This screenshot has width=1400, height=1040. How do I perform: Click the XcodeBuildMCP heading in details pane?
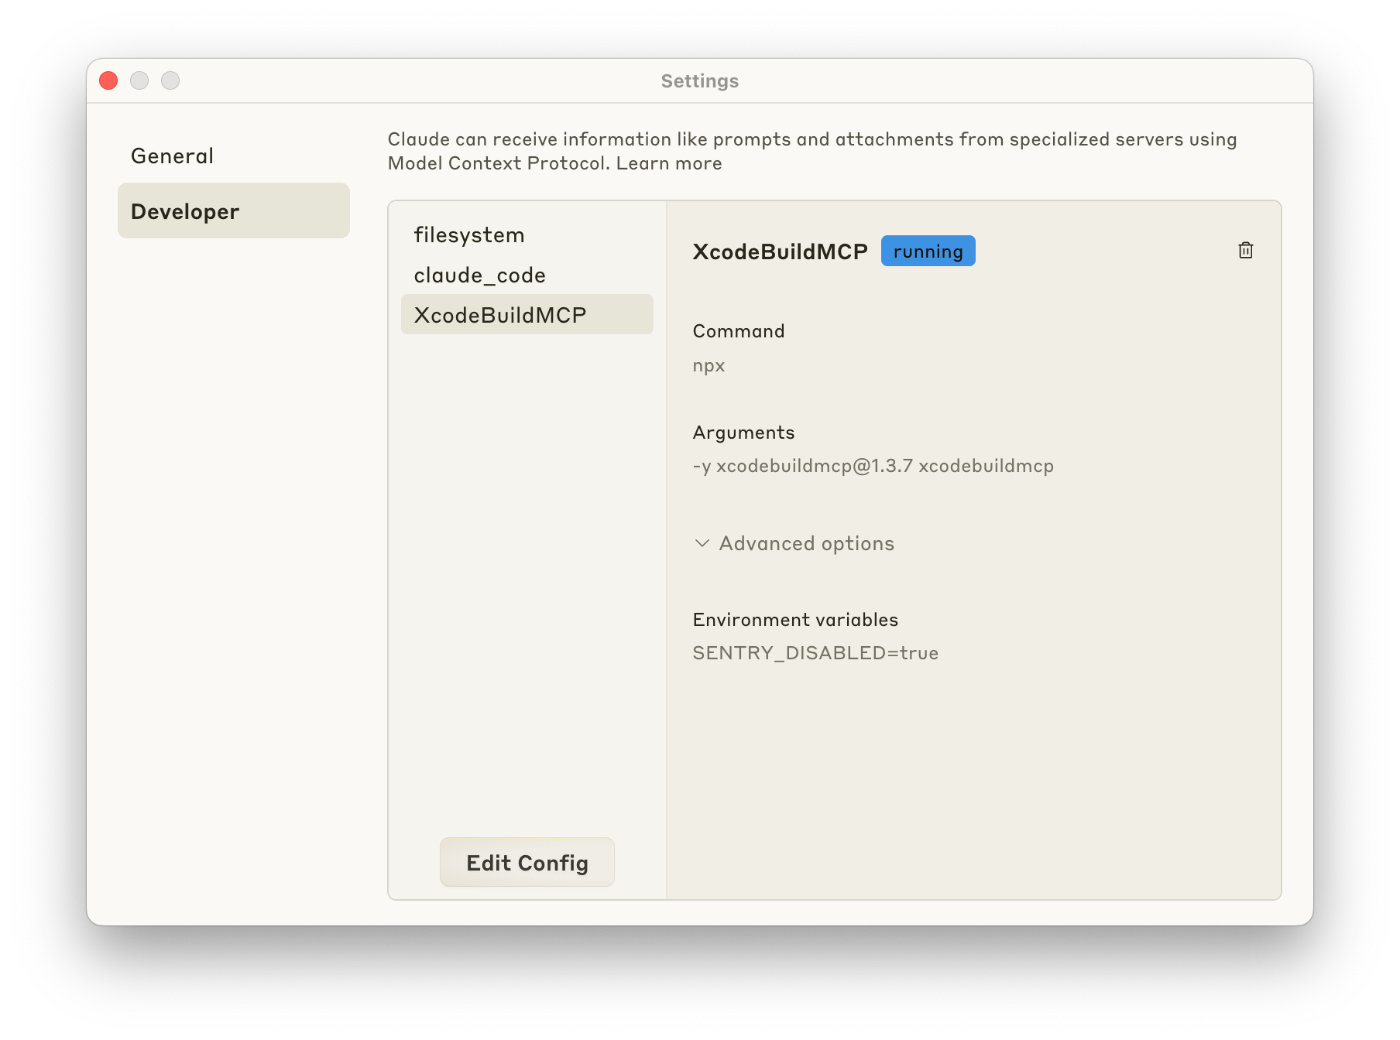pyautogui.click(x=780, y=252)
